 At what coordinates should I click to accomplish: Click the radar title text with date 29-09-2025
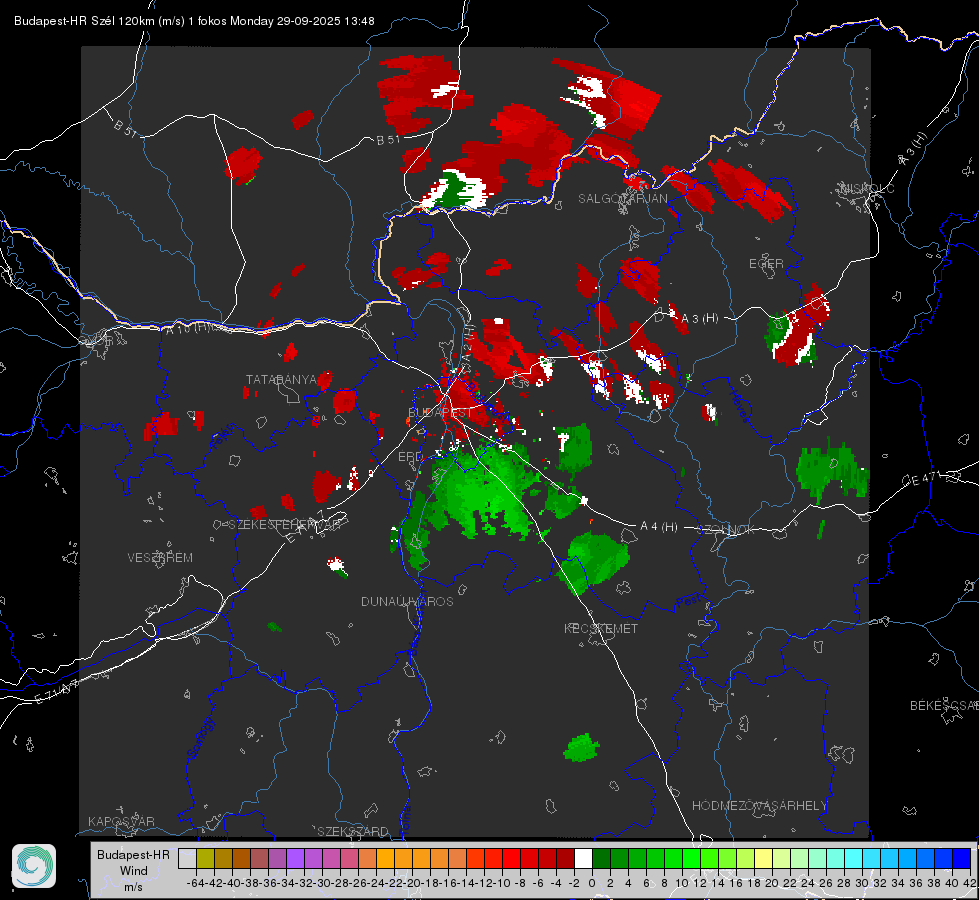tap(194, 21)
